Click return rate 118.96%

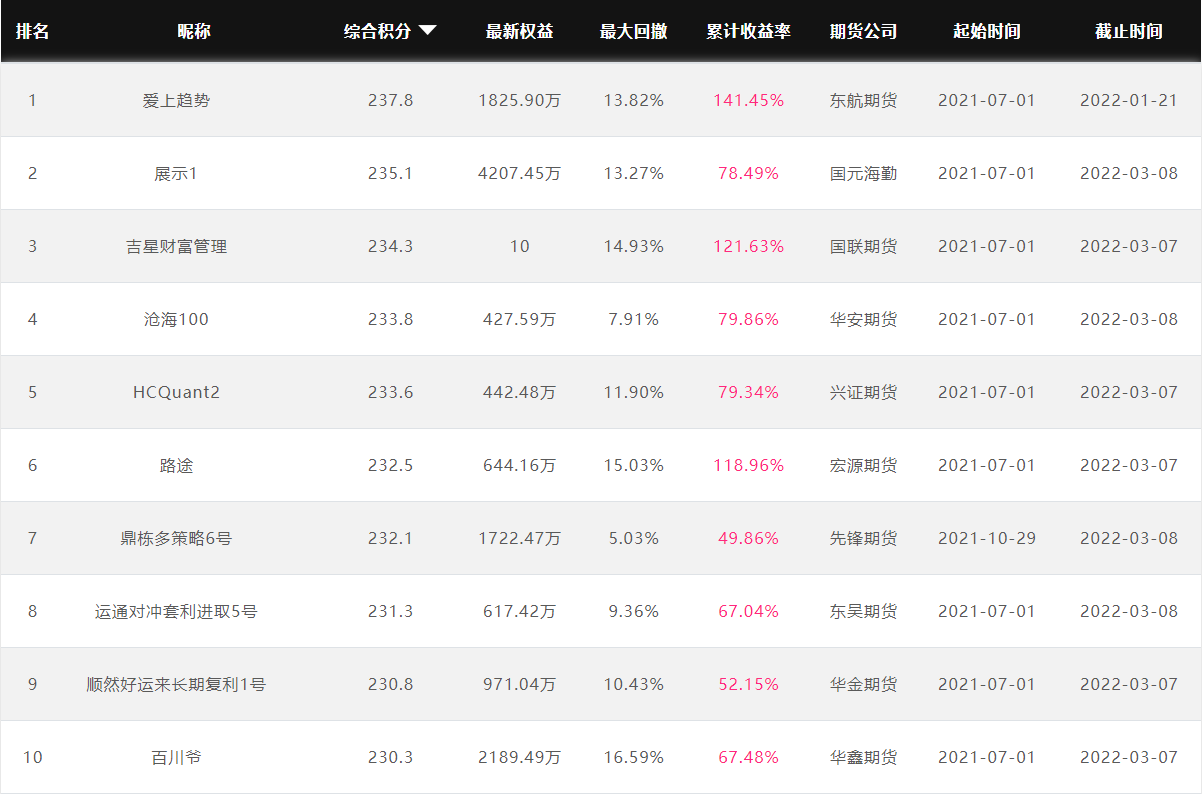pos(749,465)
